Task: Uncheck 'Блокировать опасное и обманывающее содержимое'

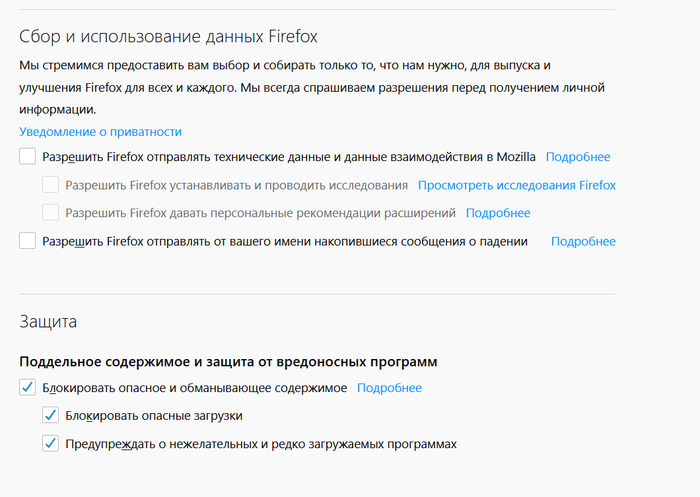Action: pos(28,388)
